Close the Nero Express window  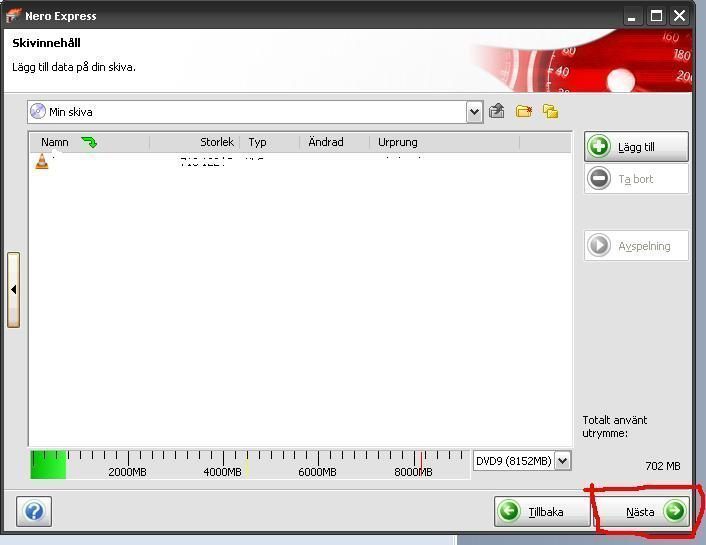(679, 16)
